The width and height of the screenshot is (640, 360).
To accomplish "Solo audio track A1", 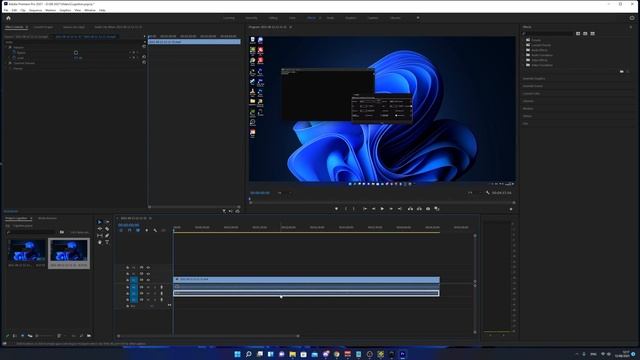I will click(155, 287).
